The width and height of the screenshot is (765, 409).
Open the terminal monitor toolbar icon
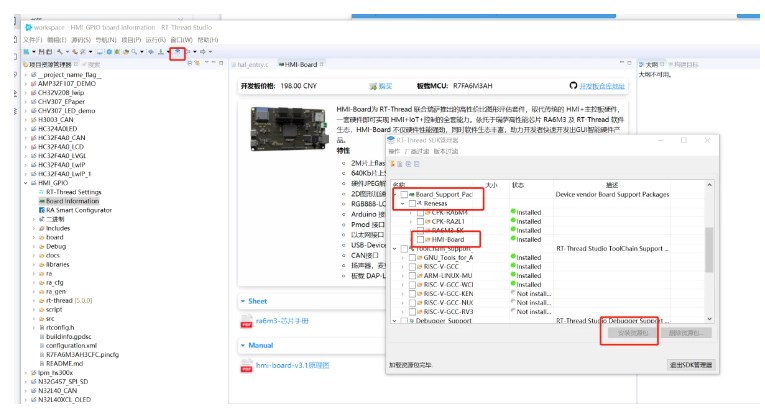click(100, 52)
